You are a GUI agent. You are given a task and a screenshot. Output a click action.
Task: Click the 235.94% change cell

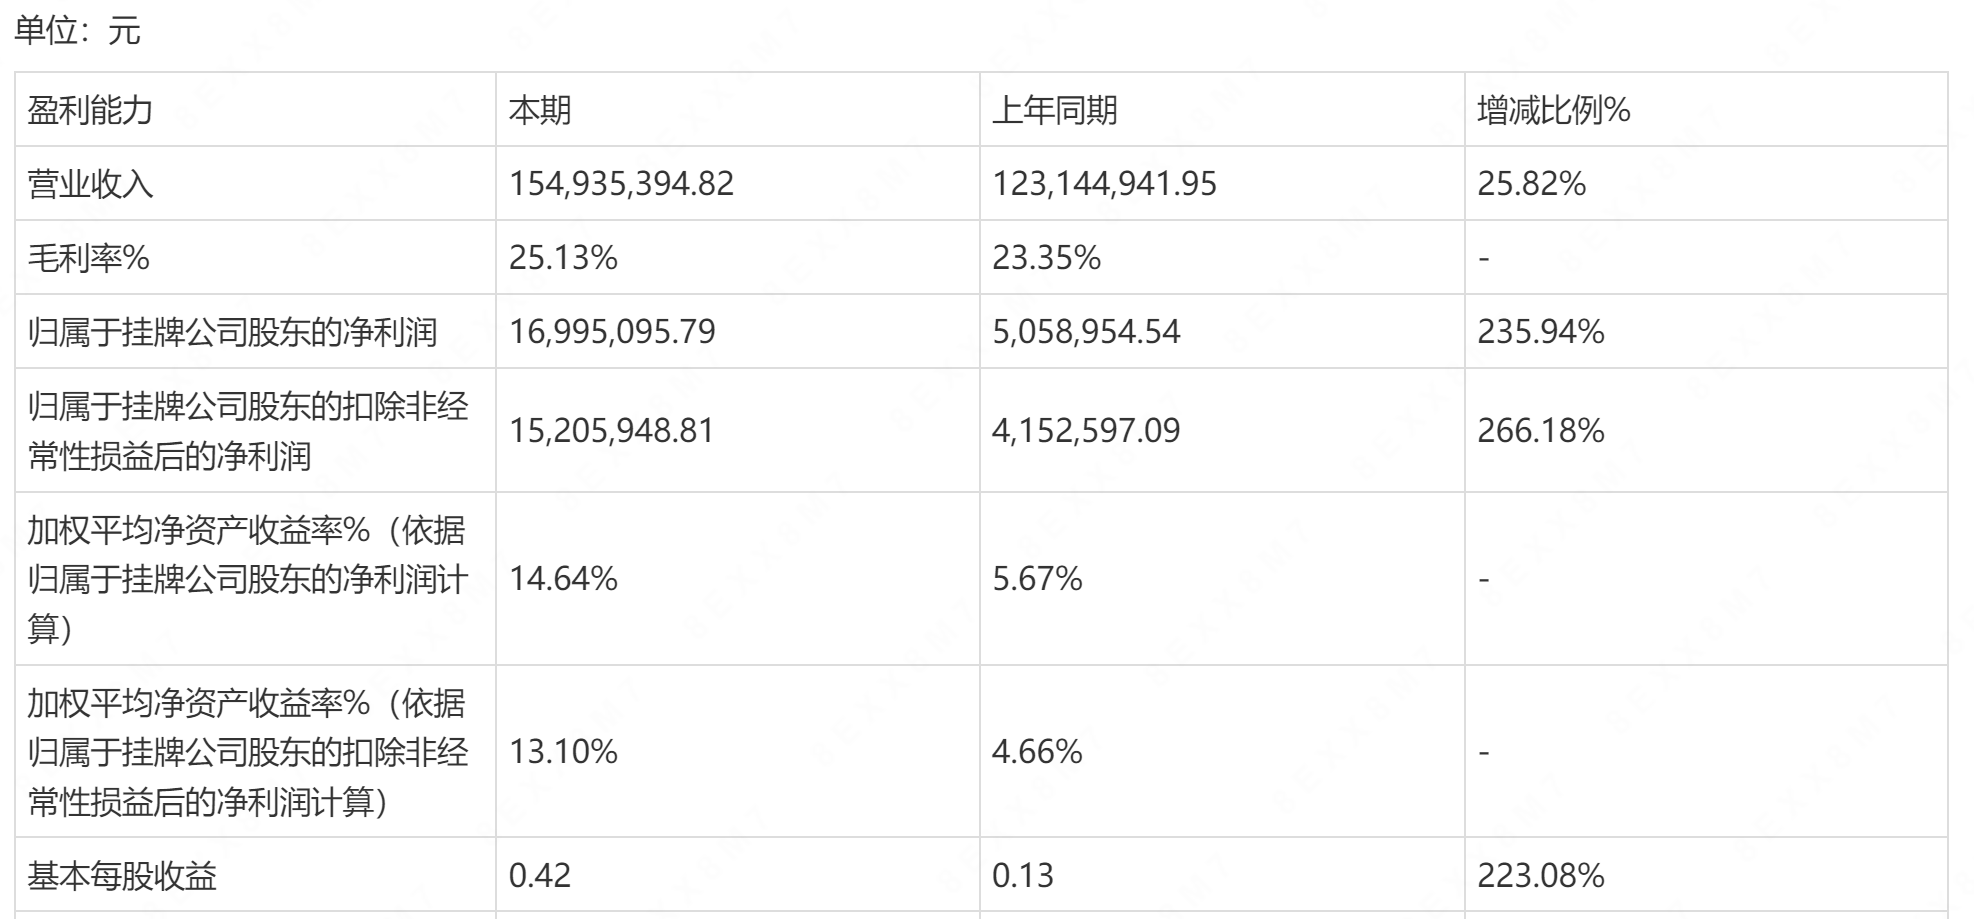click(x=1706, y=332)
